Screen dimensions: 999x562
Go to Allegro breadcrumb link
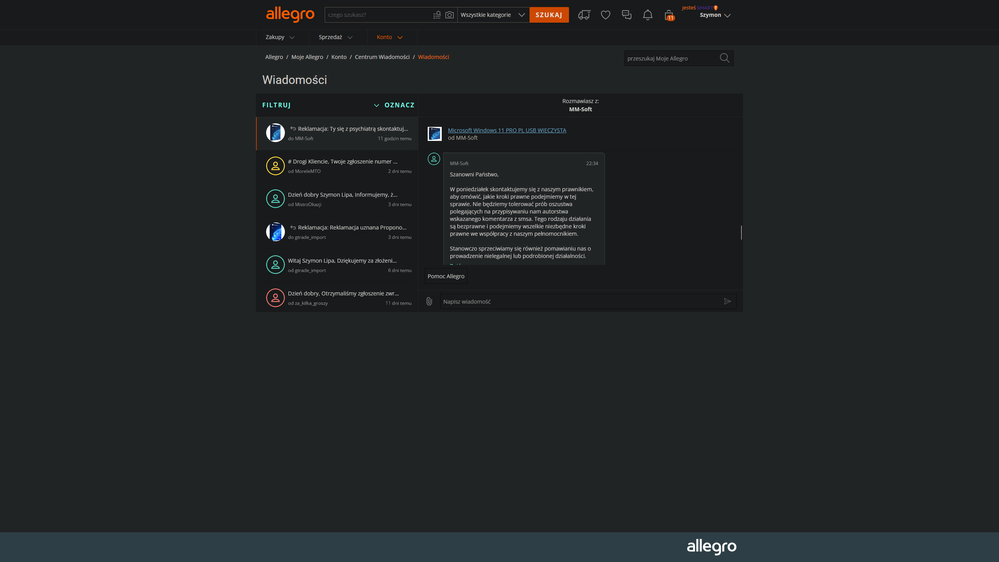coord(274,57)
